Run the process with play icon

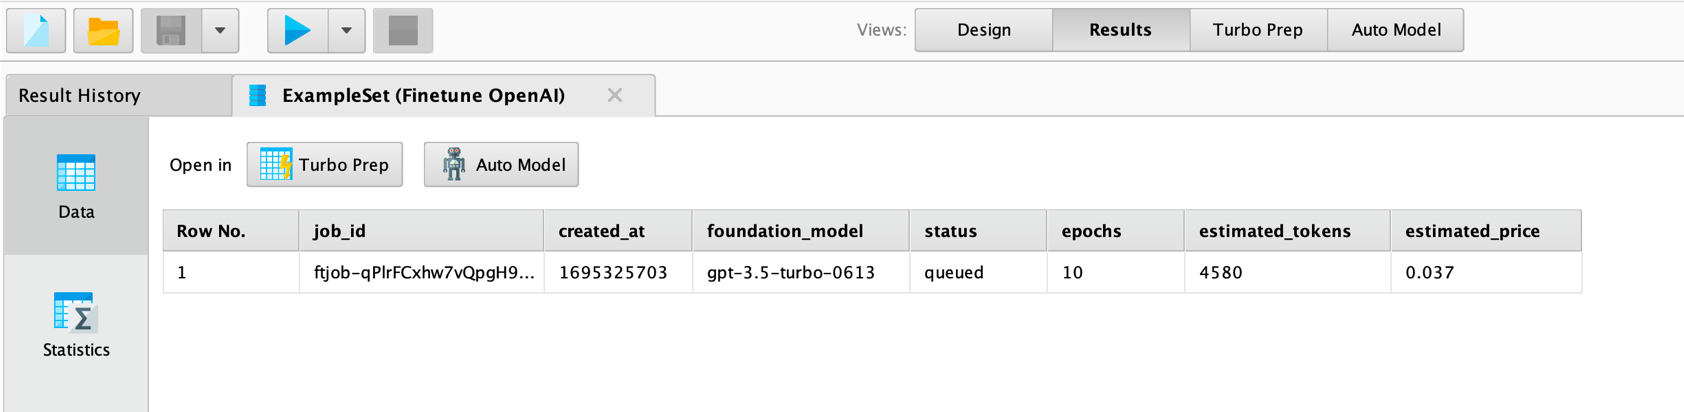click(x=297, y=31)
